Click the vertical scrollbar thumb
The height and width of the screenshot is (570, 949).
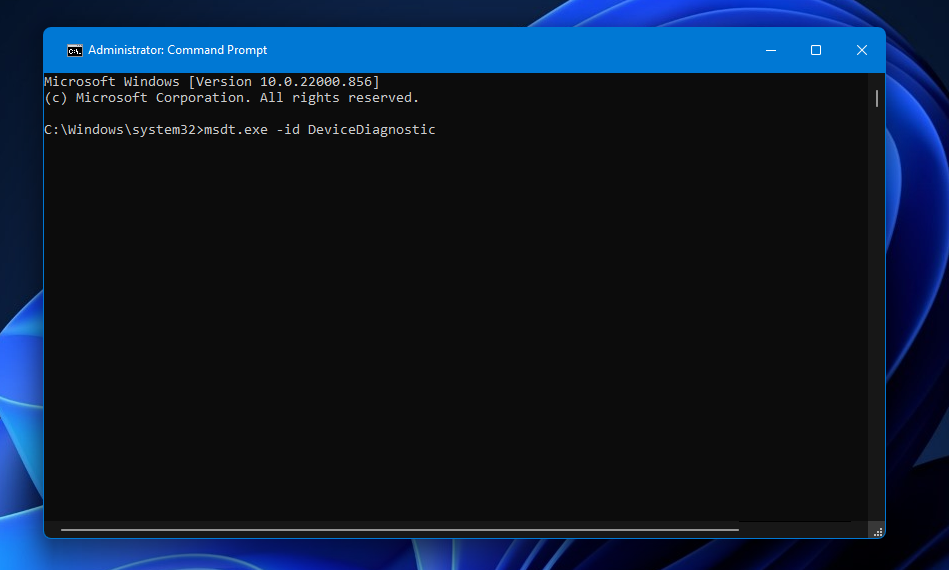tap(876, 99)
